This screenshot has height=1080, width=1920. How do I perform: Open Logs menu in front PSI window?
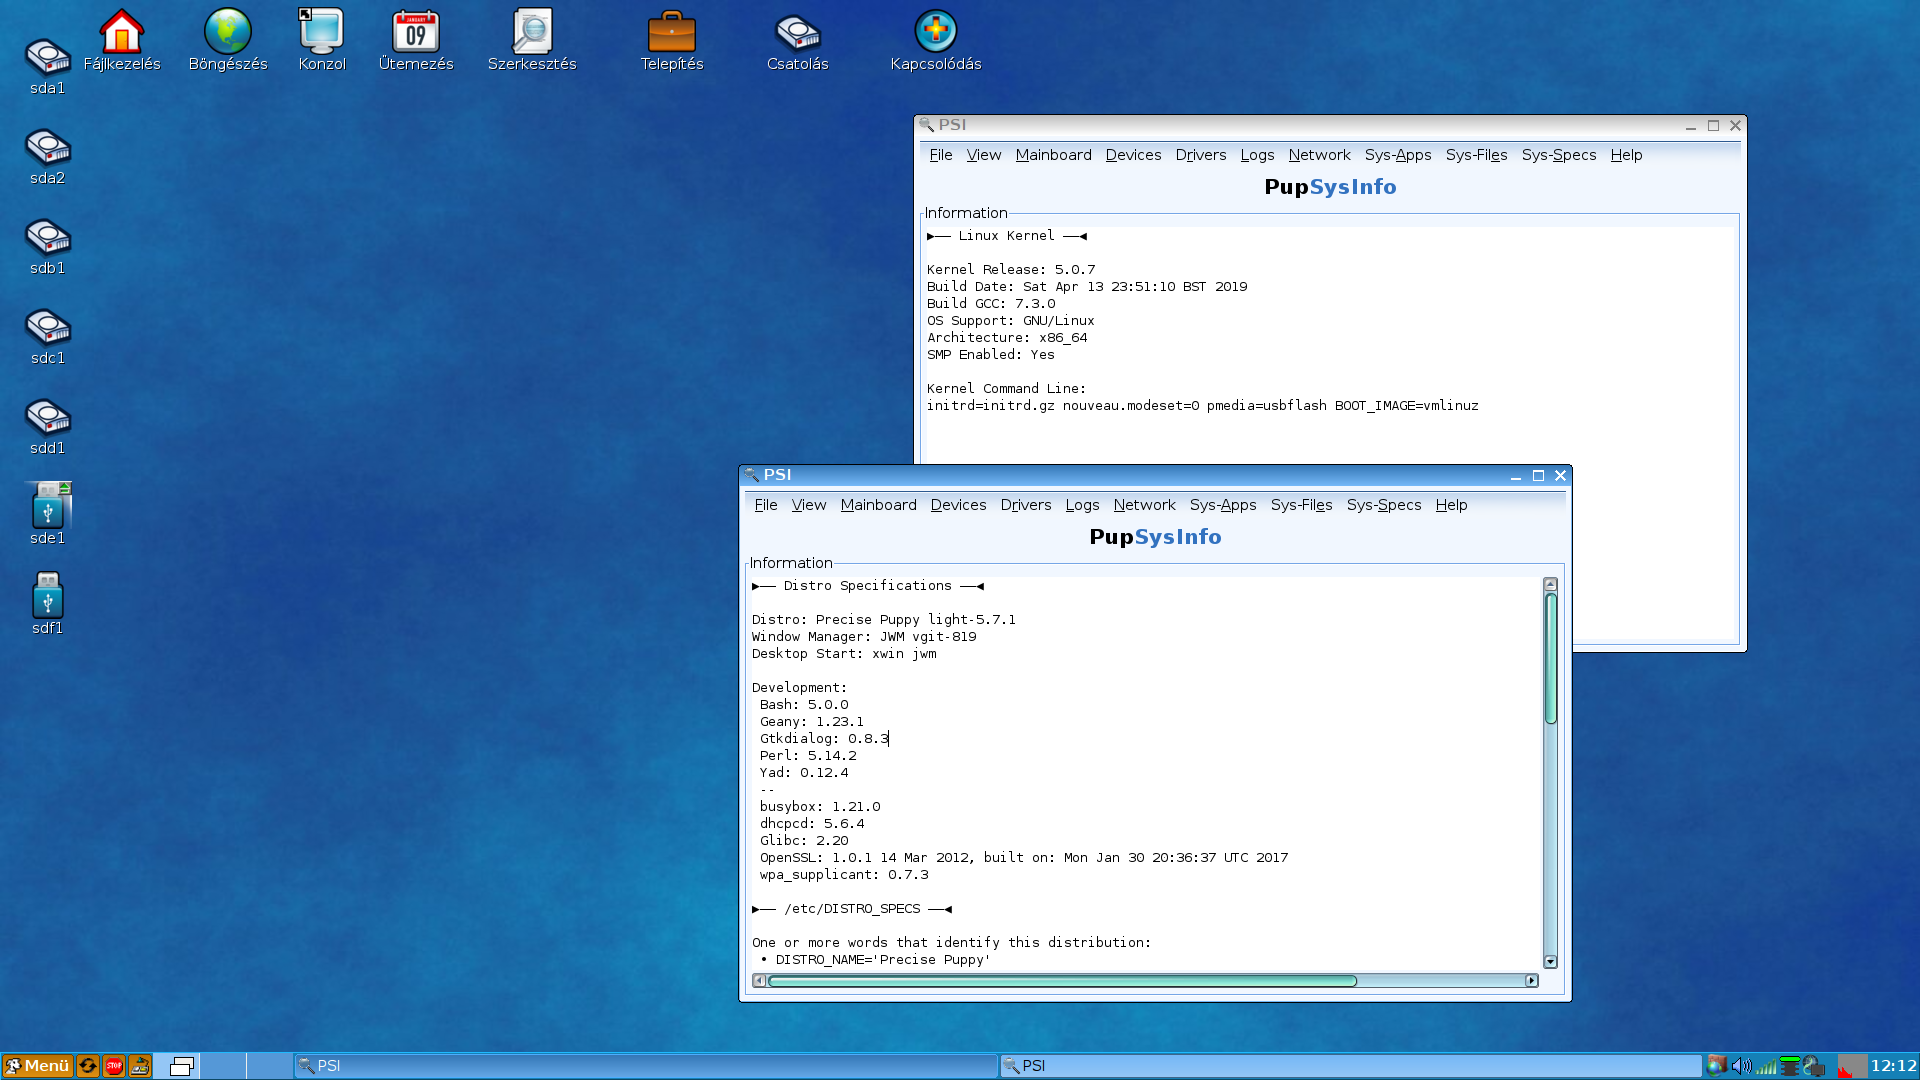pos(1082,505)
